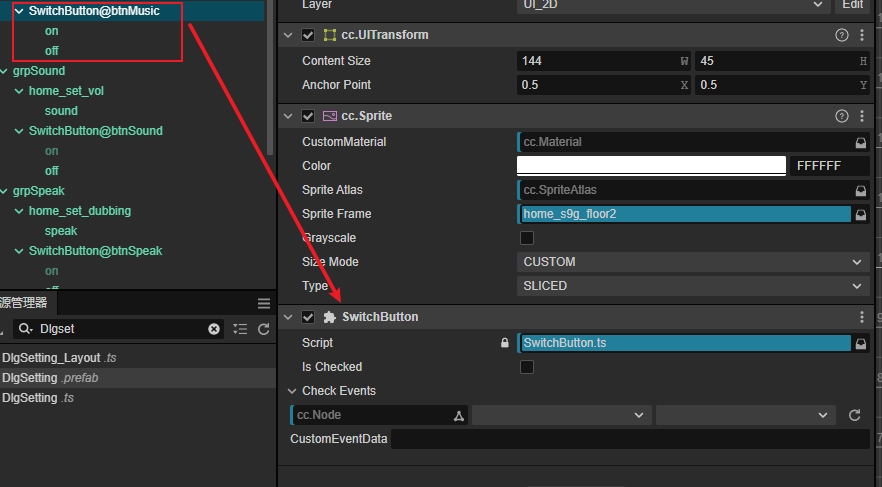Open the Size Mode CUSTOM dropdown
The image size is (882, 487).
click(693, 262)
